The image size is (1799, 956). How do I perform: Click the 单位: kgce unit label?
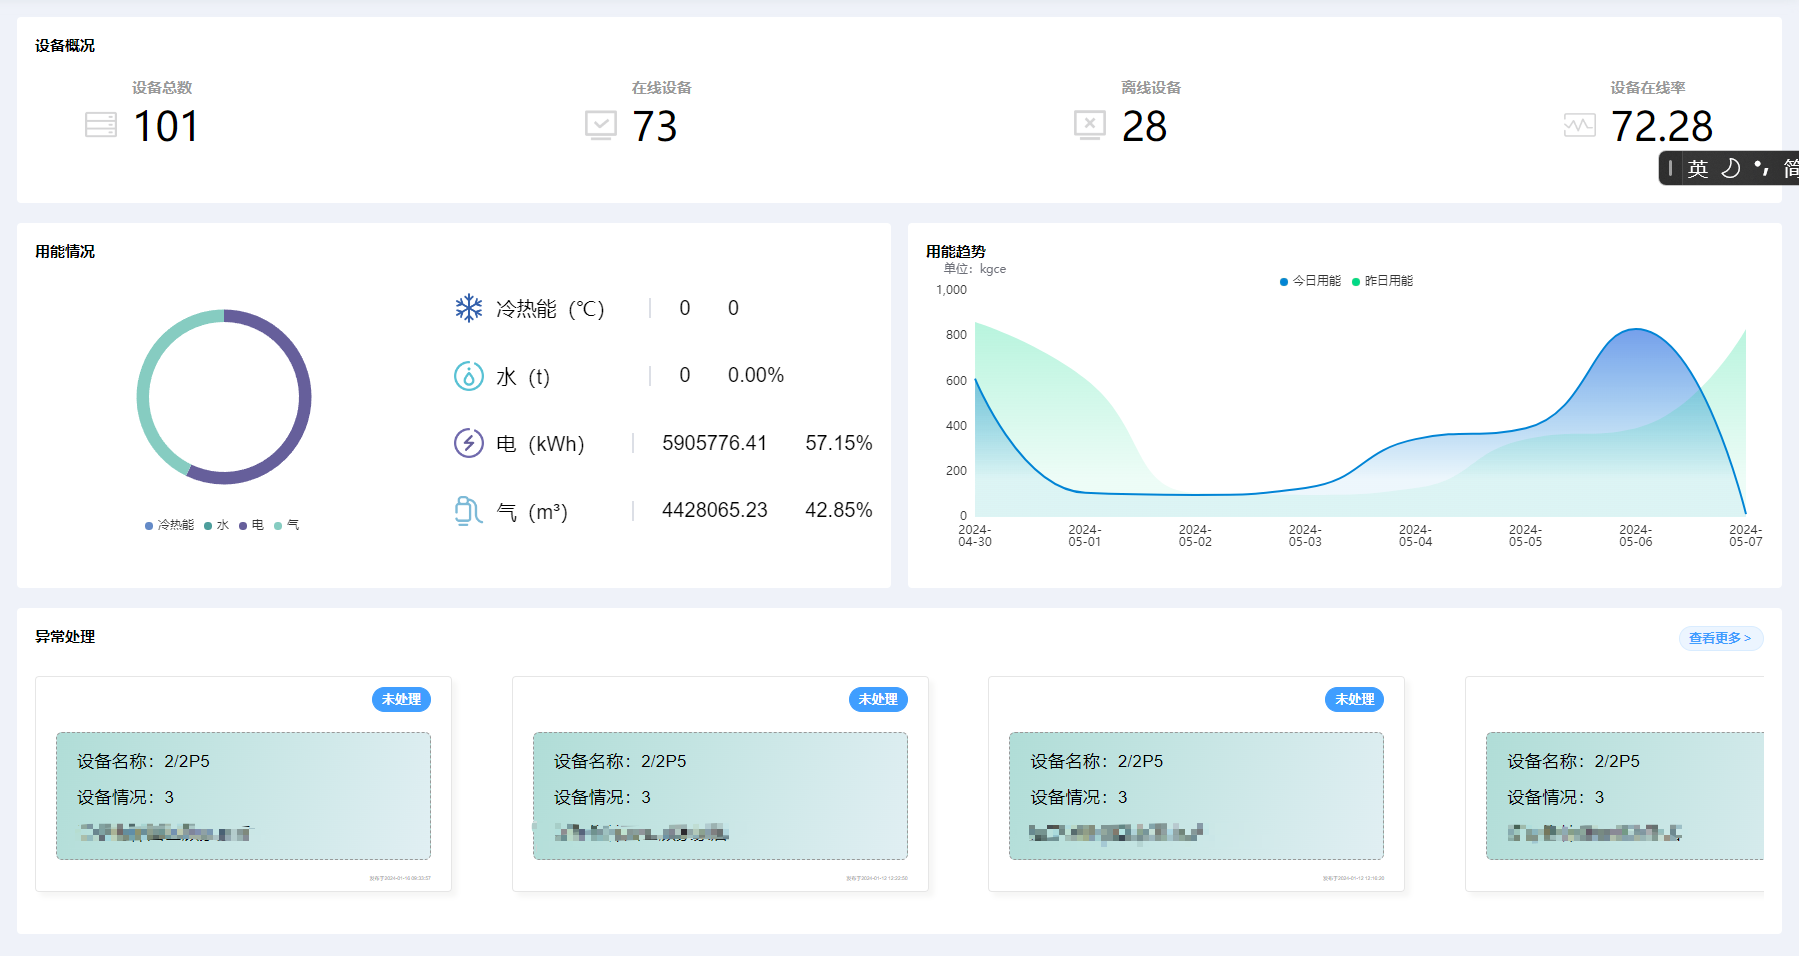975,269
